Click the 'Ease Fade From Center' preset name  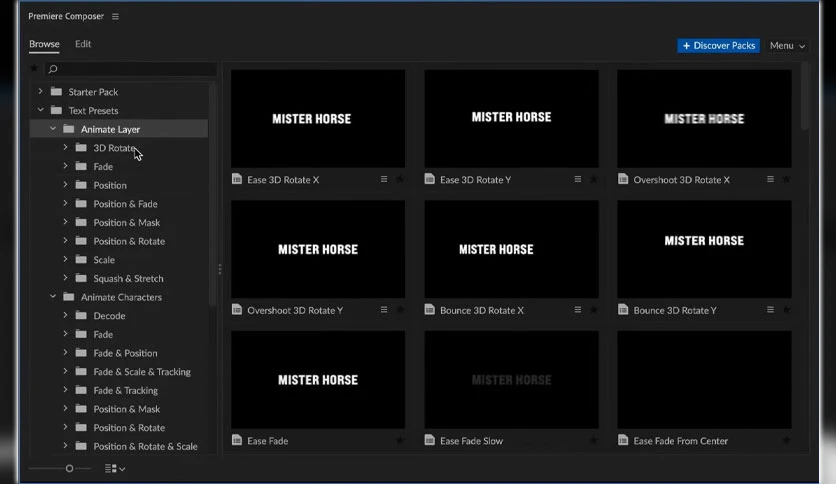coord(680,441)
